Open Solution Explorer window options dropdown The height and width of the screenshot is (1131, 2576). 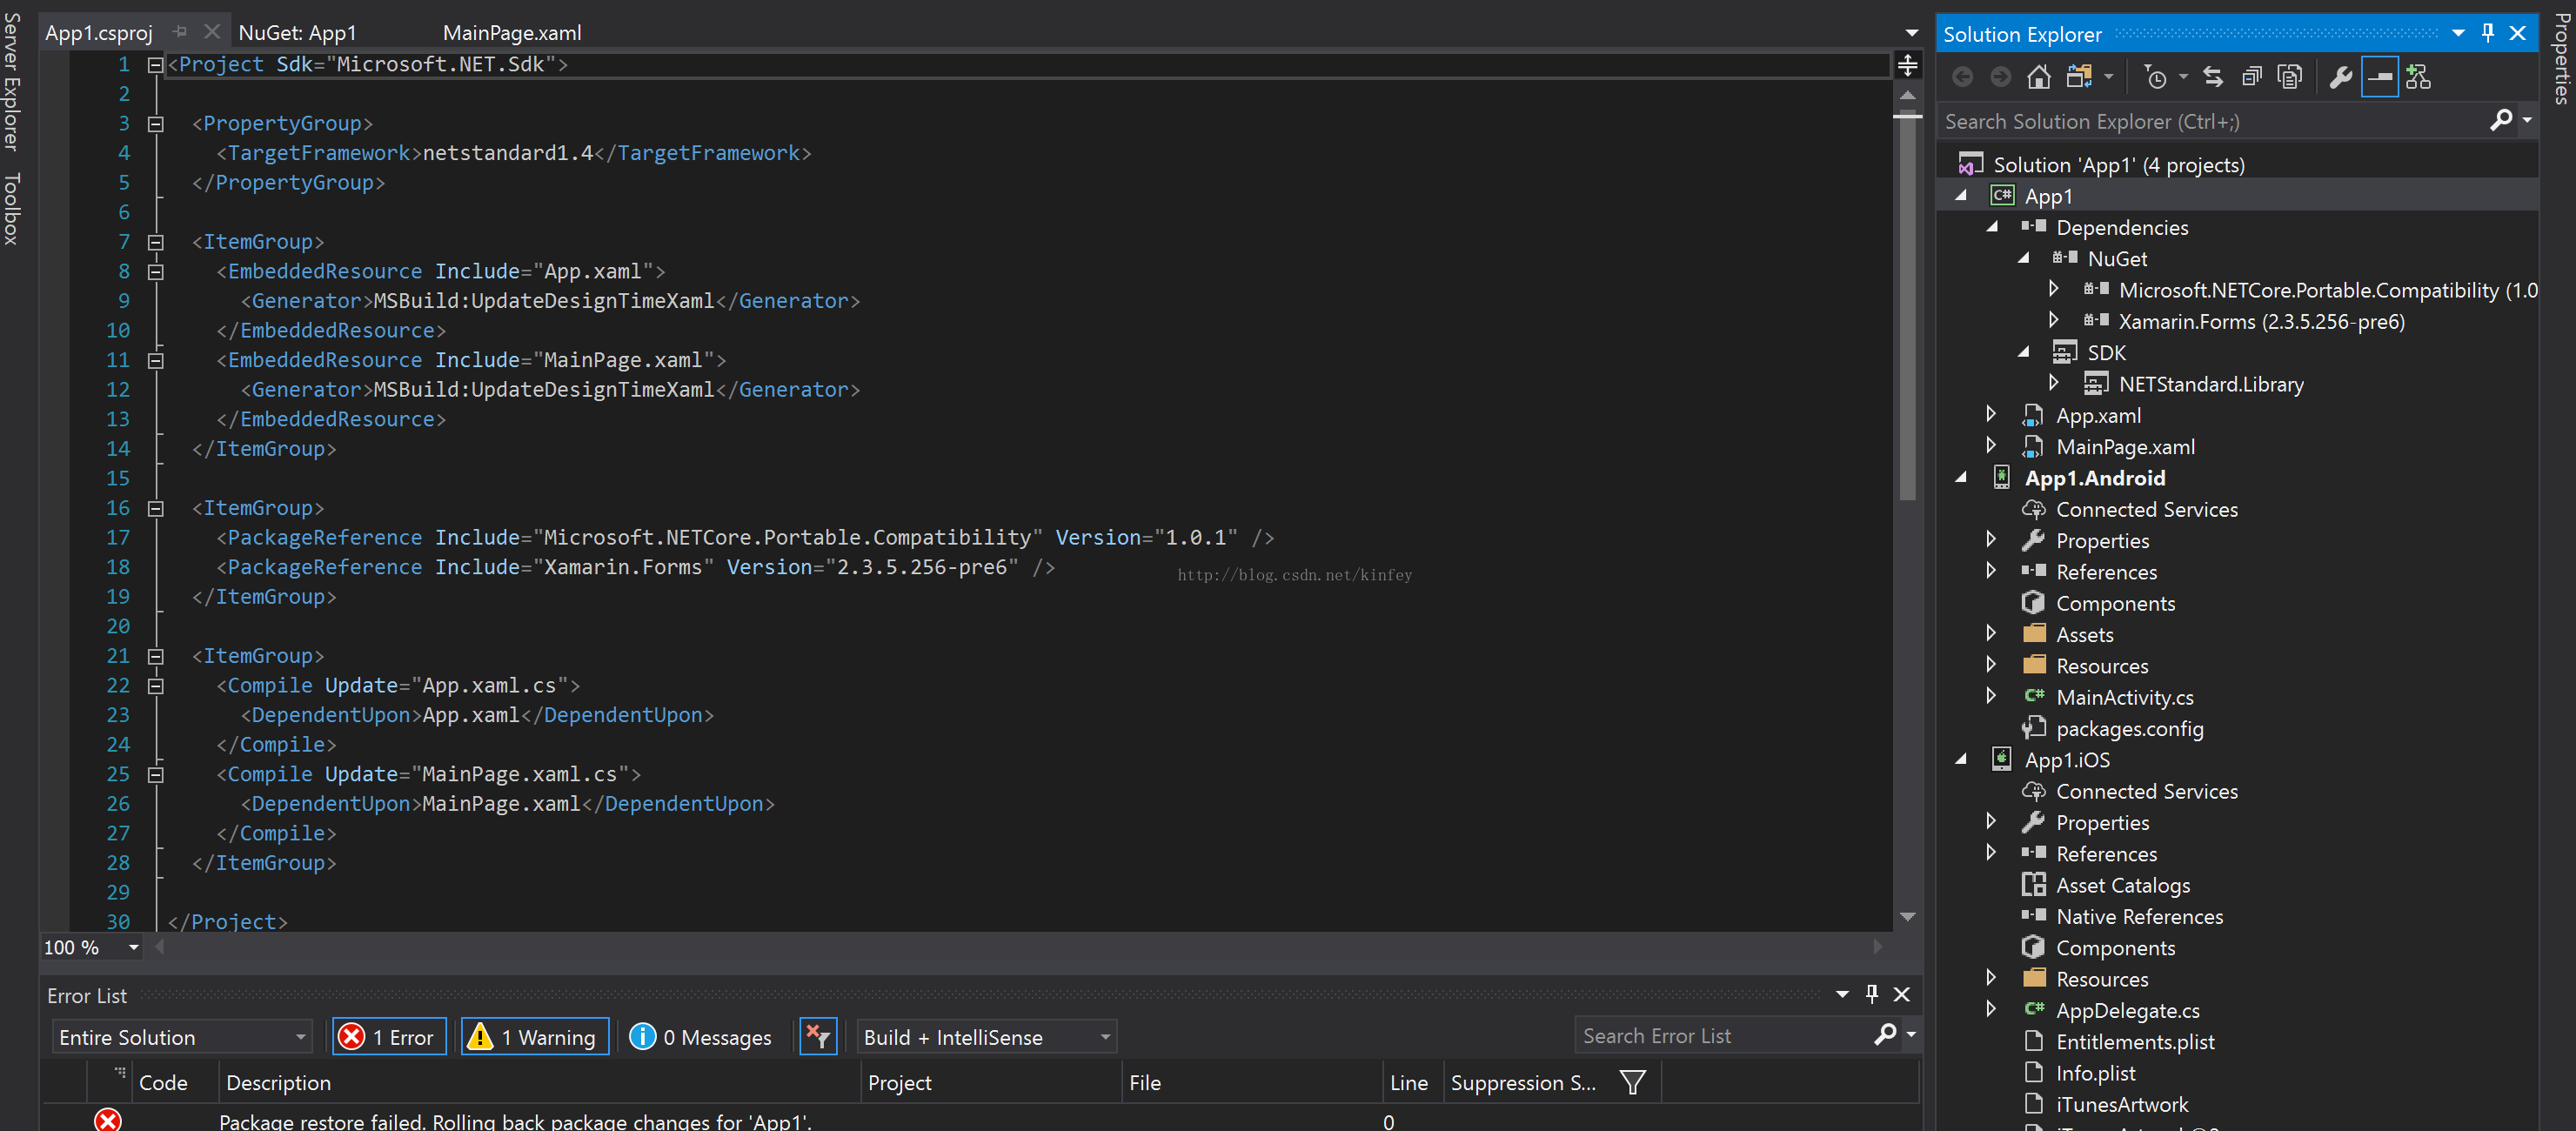pos(2458,33)
